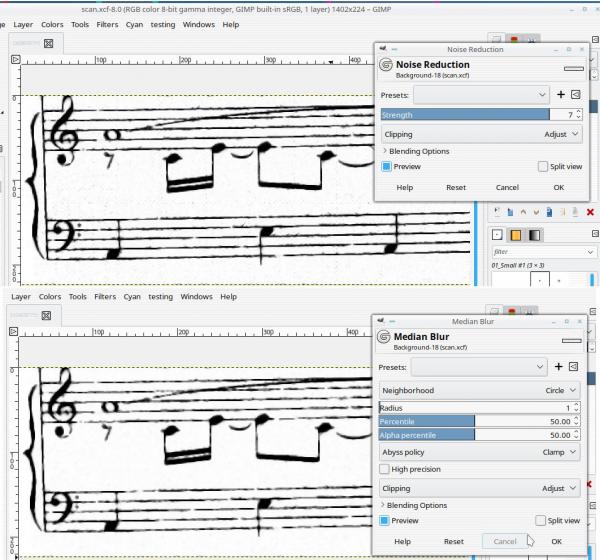Click the new layer group icon

coord(510,212)
